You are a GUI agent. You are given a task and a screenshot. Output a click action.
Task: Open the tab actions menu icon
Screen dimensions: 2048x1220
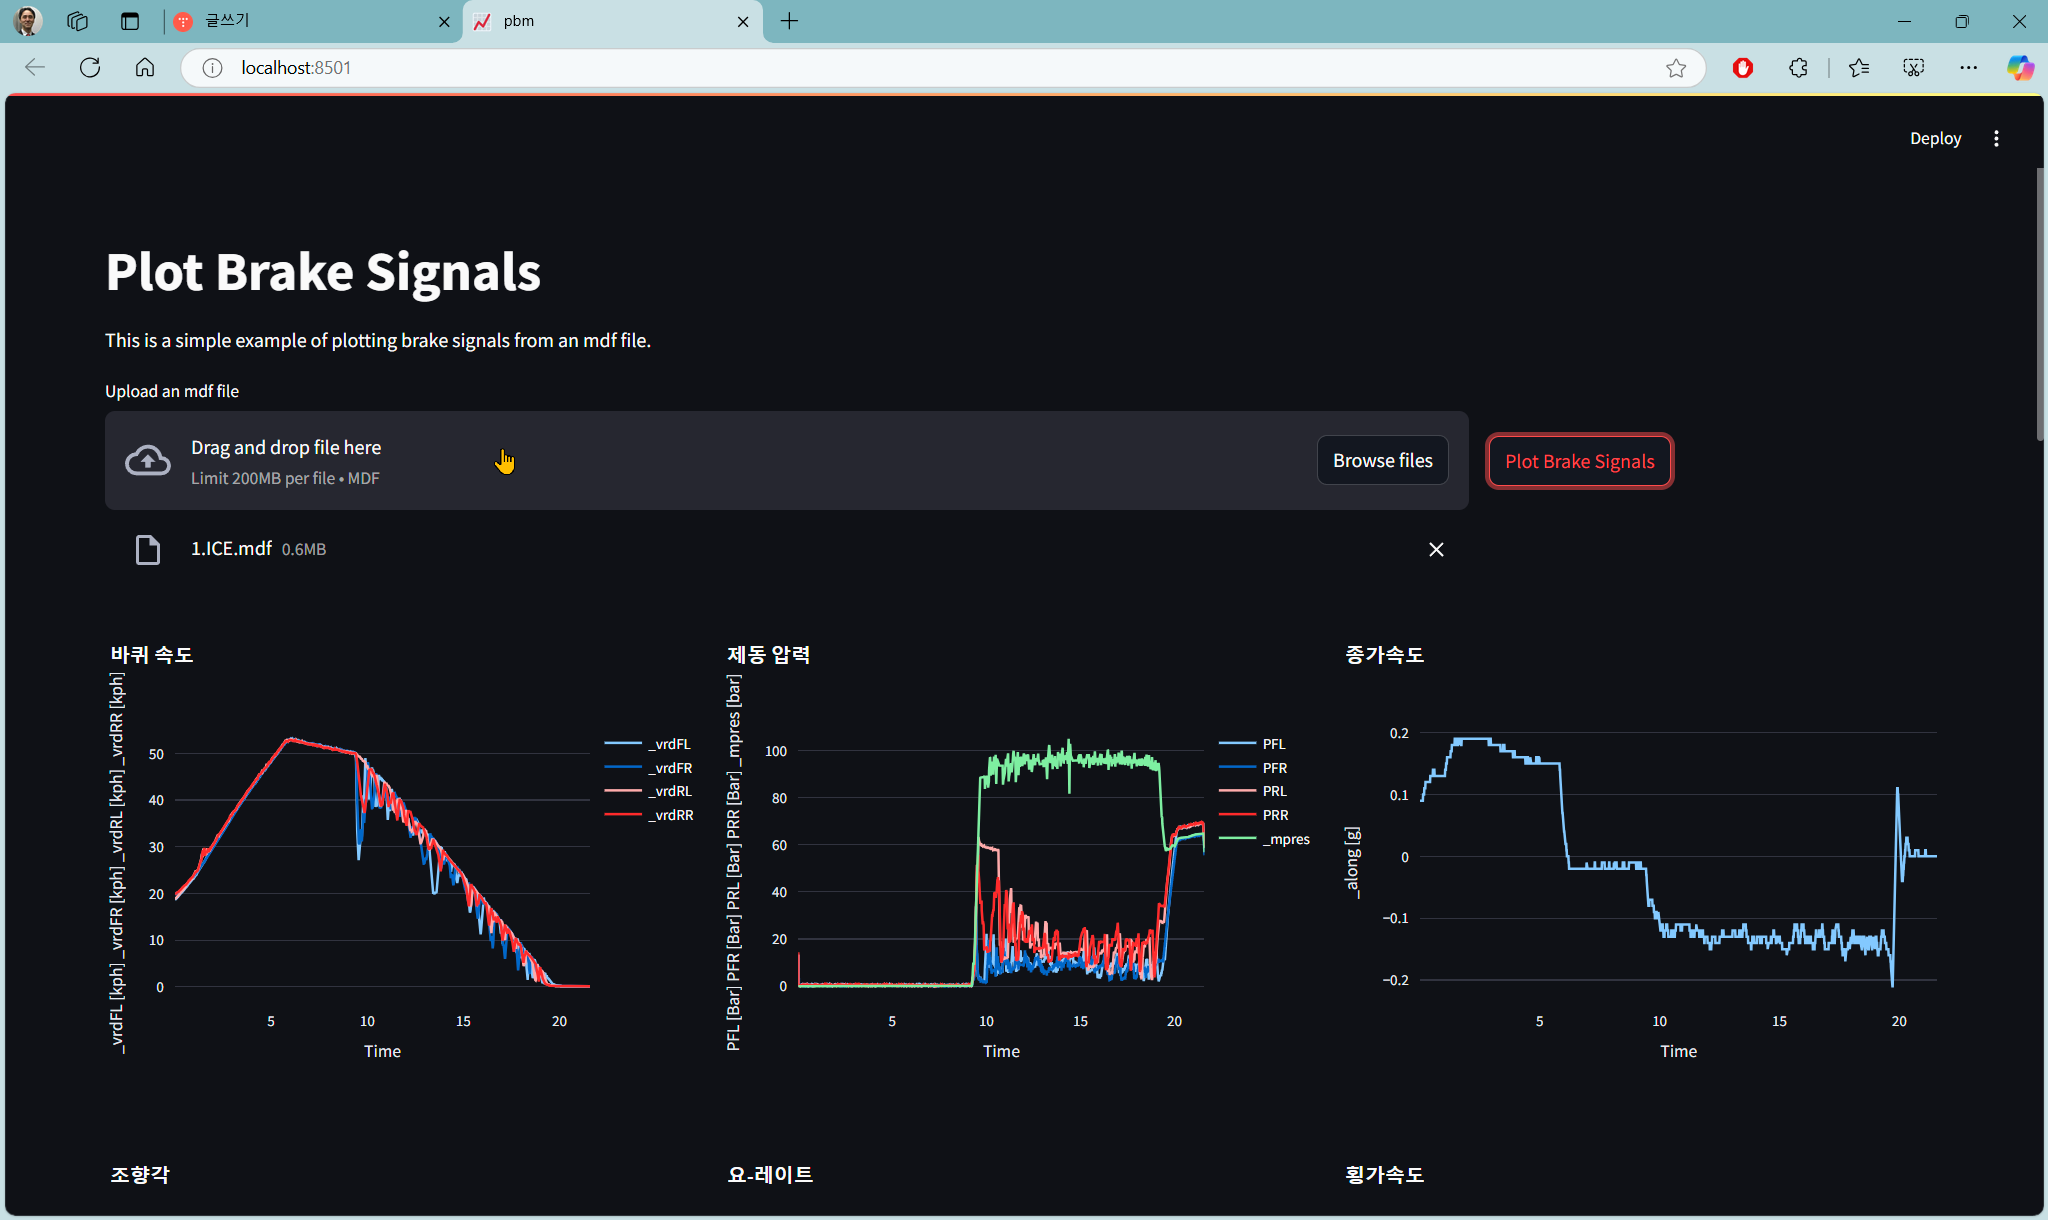(x=130, y=21)
